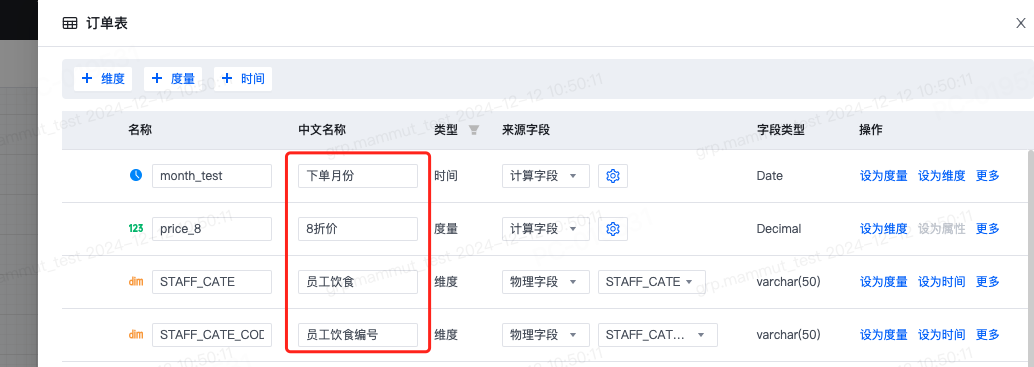1034x367 pixels.
Task: Open 物理字段 dropdown for STAFF_CATE row
Action: tap(545, 281)
